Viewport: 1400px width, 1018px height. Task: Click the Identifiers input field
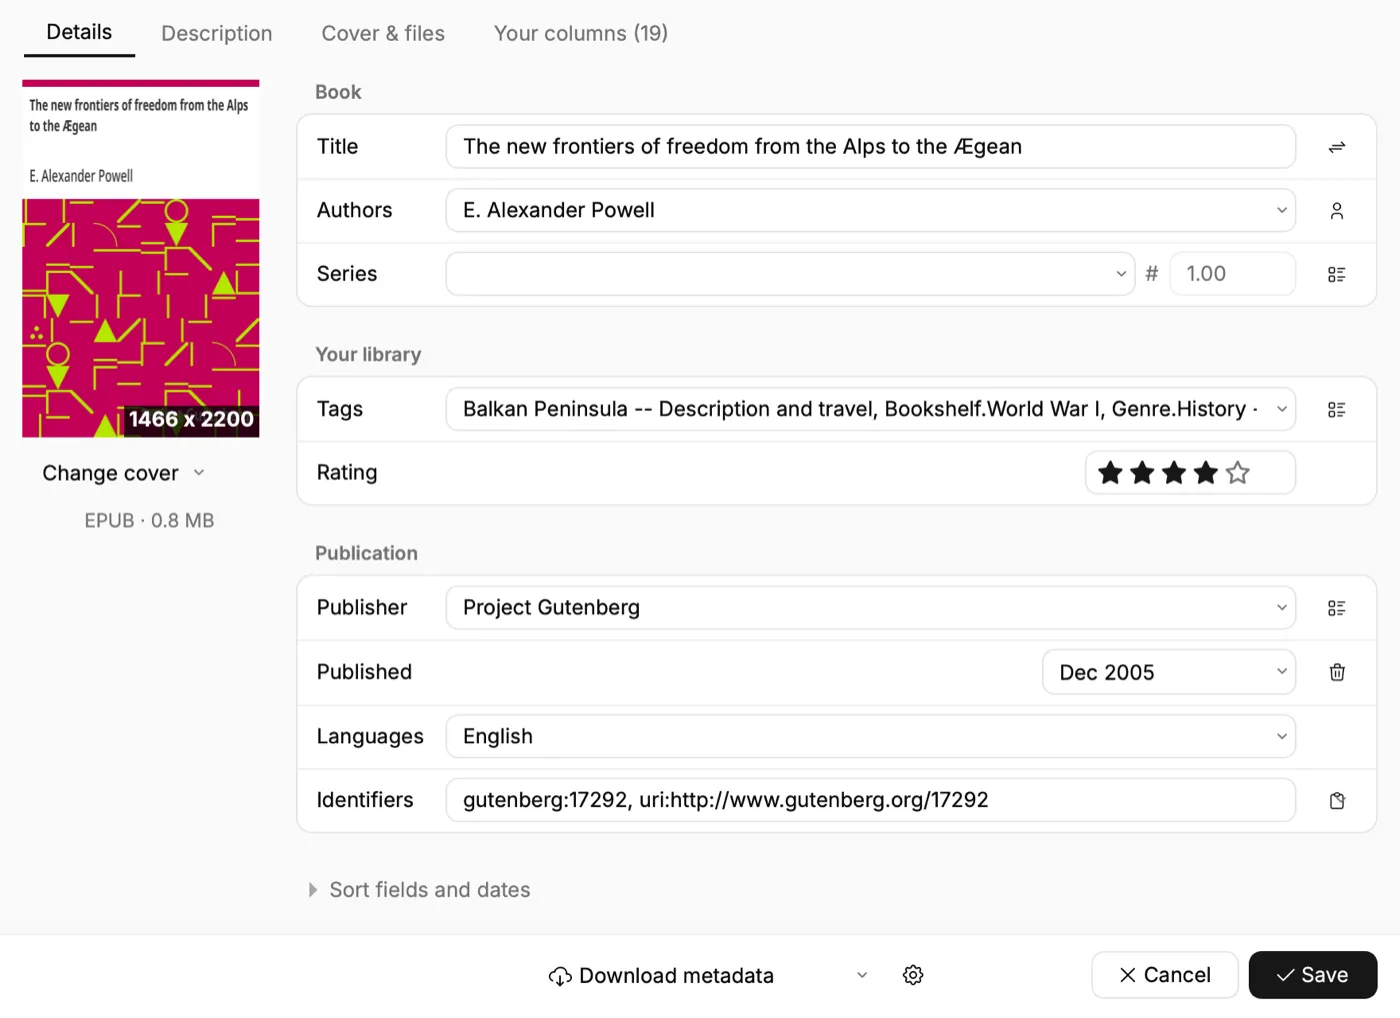pyautogui.click(x=871, y=800)
